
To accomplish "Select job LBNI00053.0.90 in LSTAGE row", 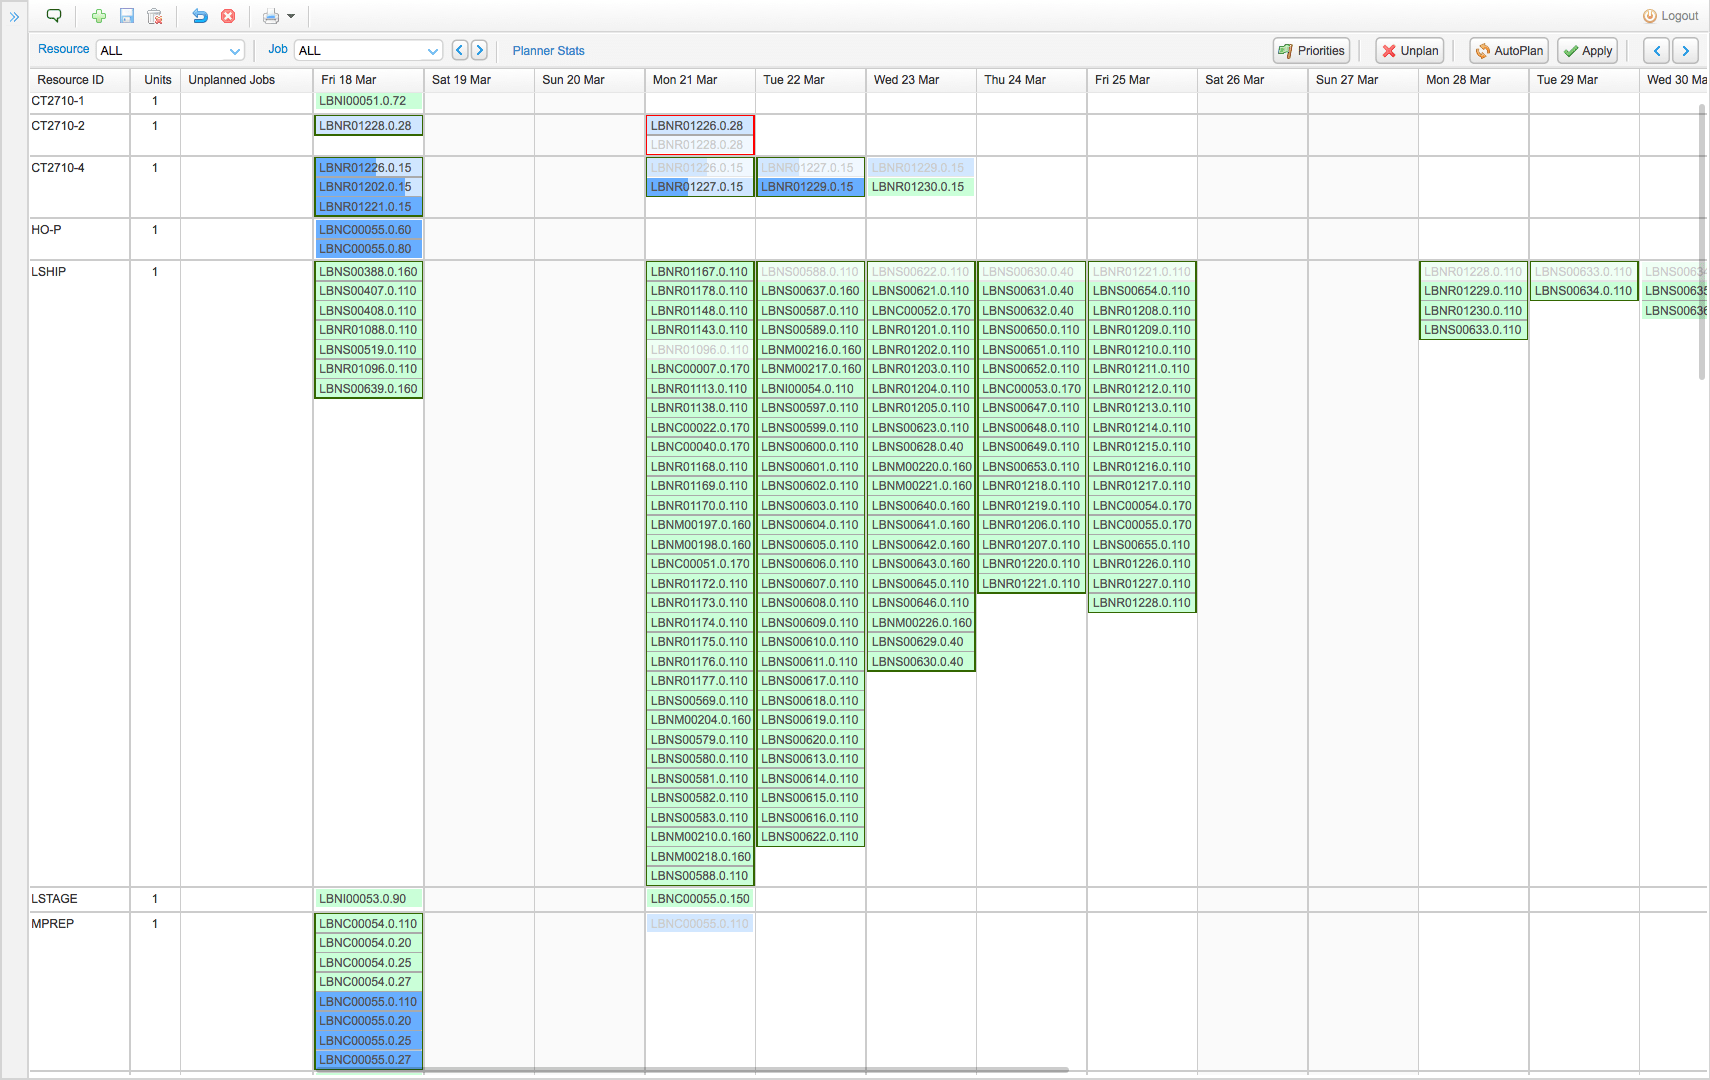I will point(368,899).
